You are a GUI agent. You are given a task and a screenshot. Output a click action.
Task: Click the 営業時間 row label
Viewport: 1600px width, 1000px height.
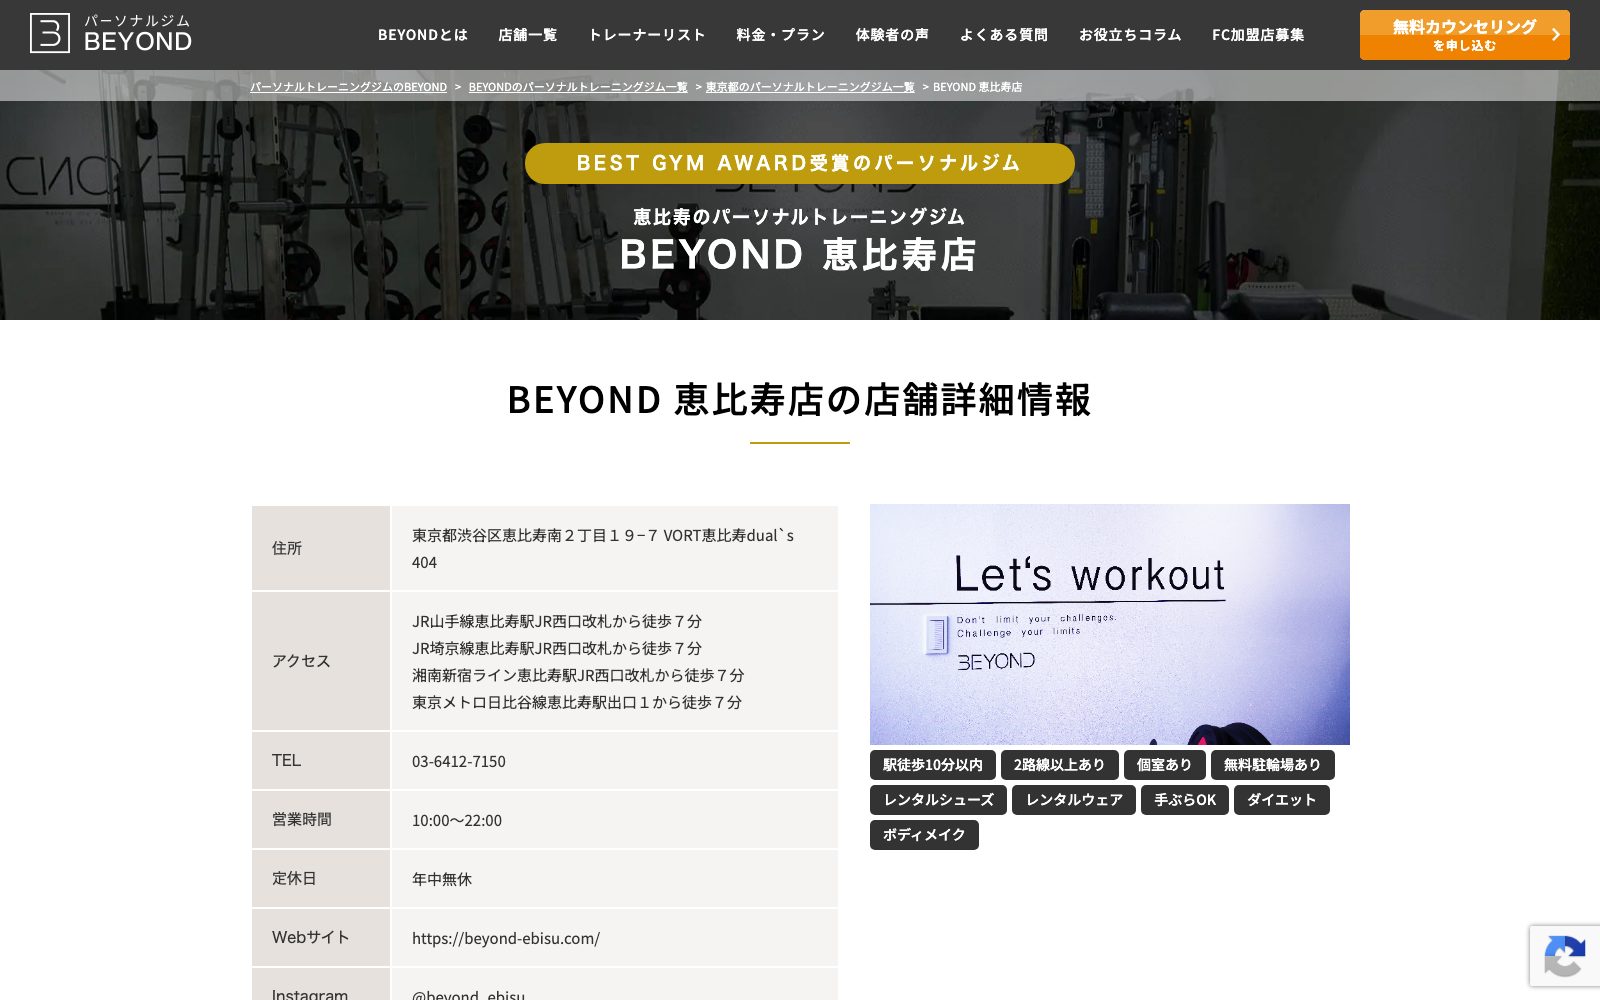coord(302,819)
